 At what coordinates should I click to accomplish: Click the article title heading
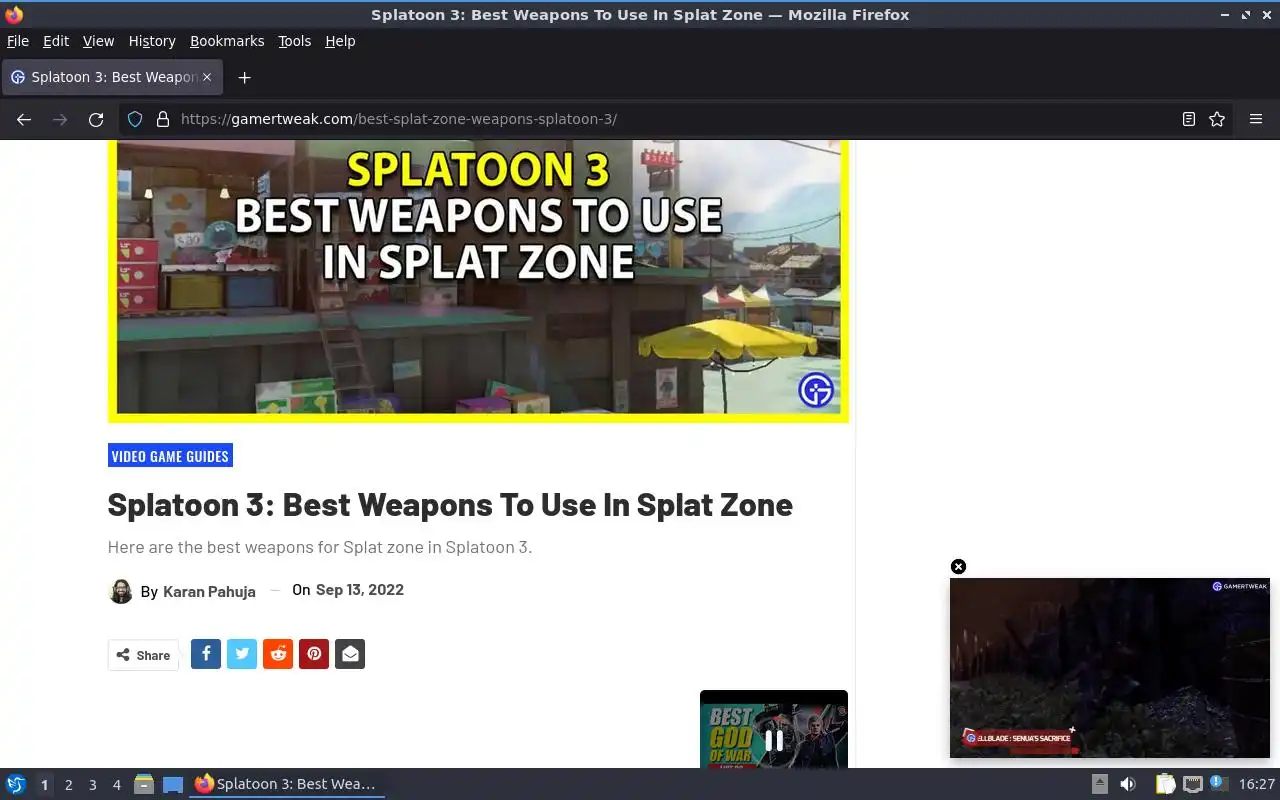tap(450, 504)
